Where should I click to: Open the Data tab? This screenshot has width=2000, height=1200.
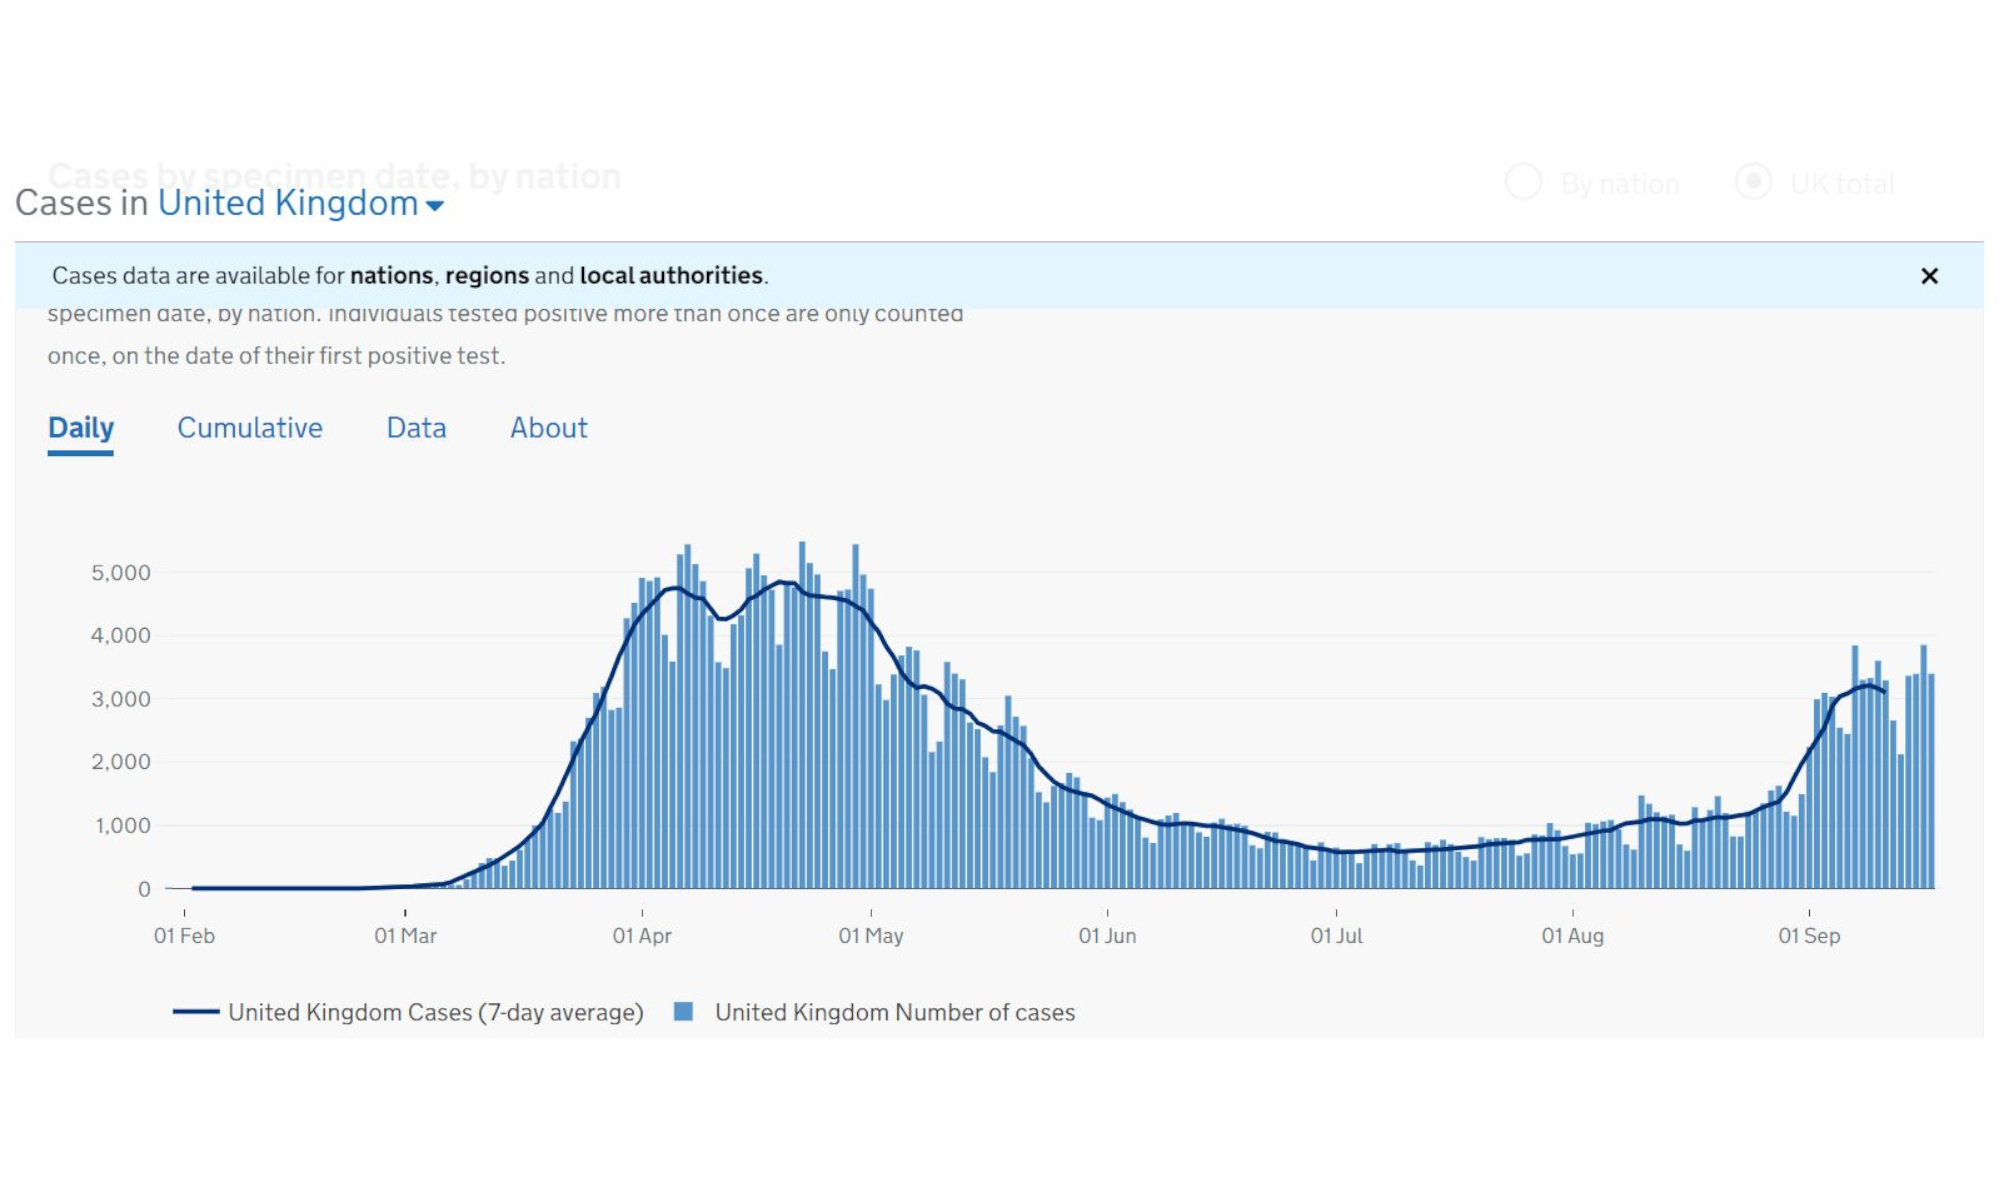tap(416, 428)
